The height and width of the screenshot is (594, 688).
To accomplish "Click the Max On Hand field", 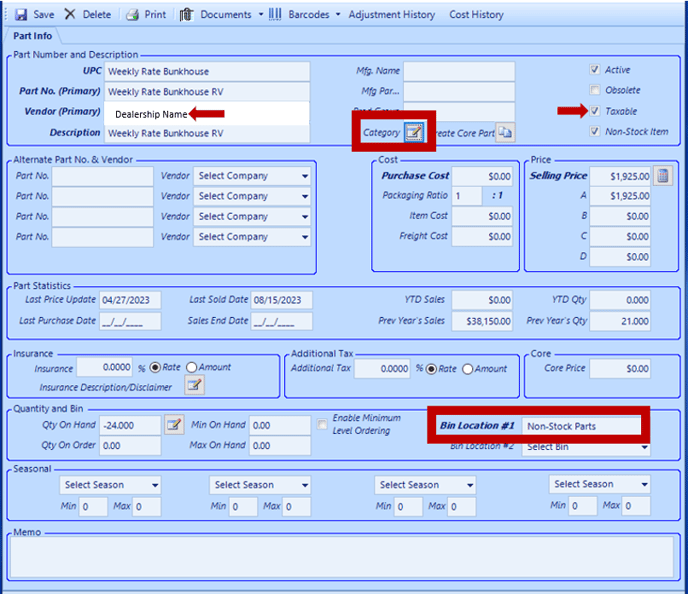I will click(x=280, y=445).
